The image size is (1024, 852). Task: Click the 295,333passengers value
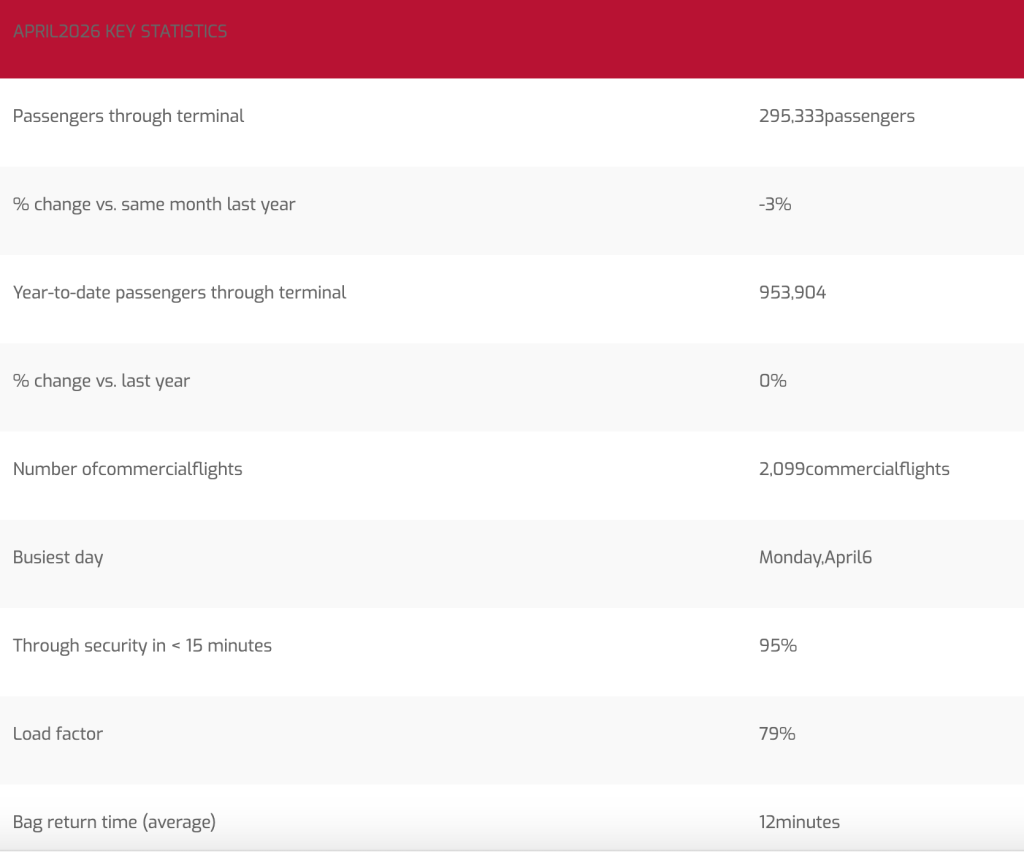[837, 116]
